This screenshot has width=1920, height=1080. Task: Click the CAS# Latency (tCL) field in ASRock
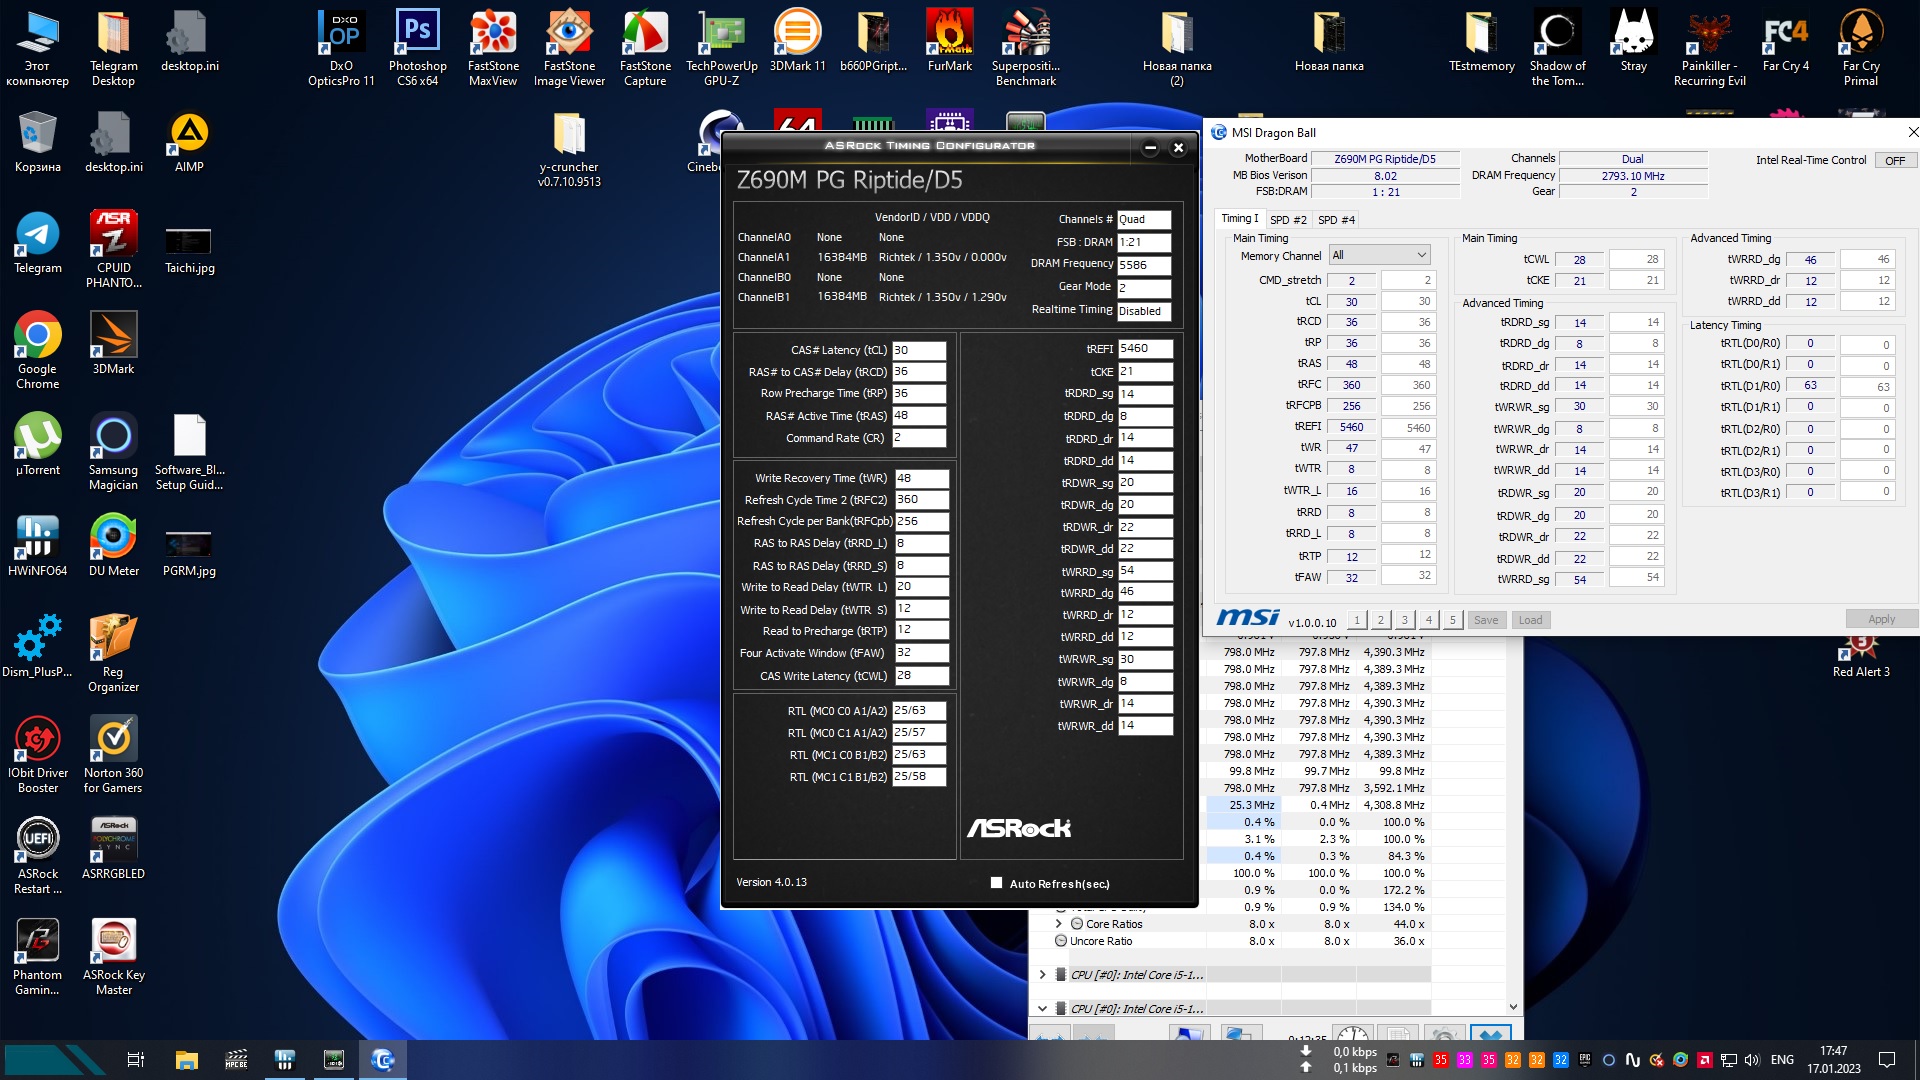click(x=919, y=350)
